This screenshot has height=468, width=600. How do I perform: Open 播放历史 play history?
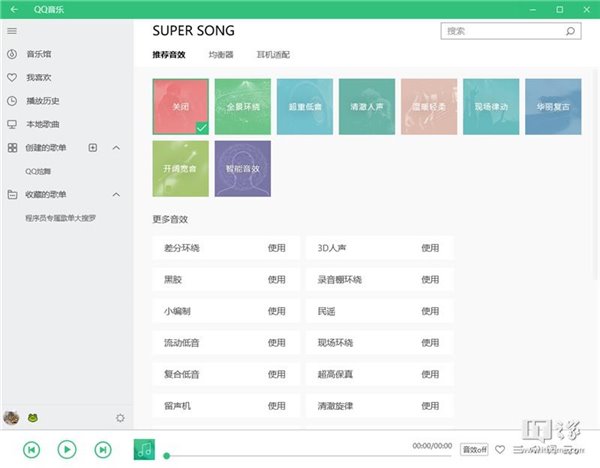[x=43, y=101]
